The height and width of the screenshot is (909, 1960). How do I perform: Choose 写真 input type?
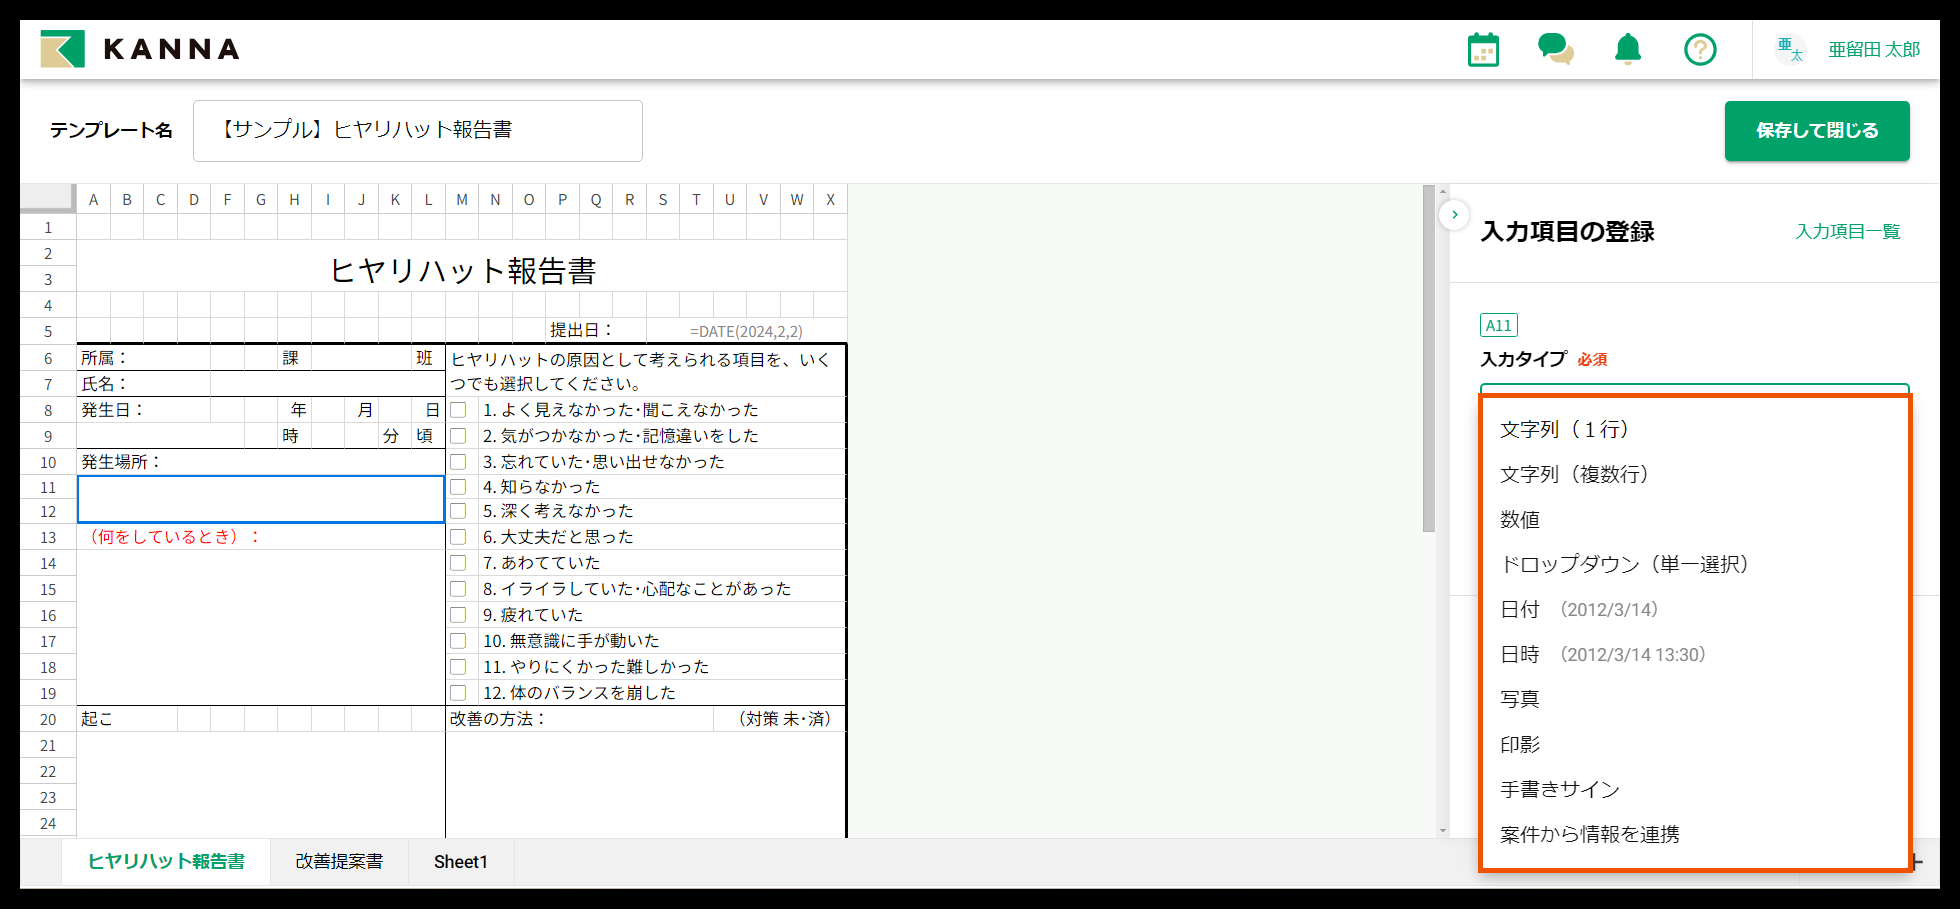click(x=1695, y=699)
